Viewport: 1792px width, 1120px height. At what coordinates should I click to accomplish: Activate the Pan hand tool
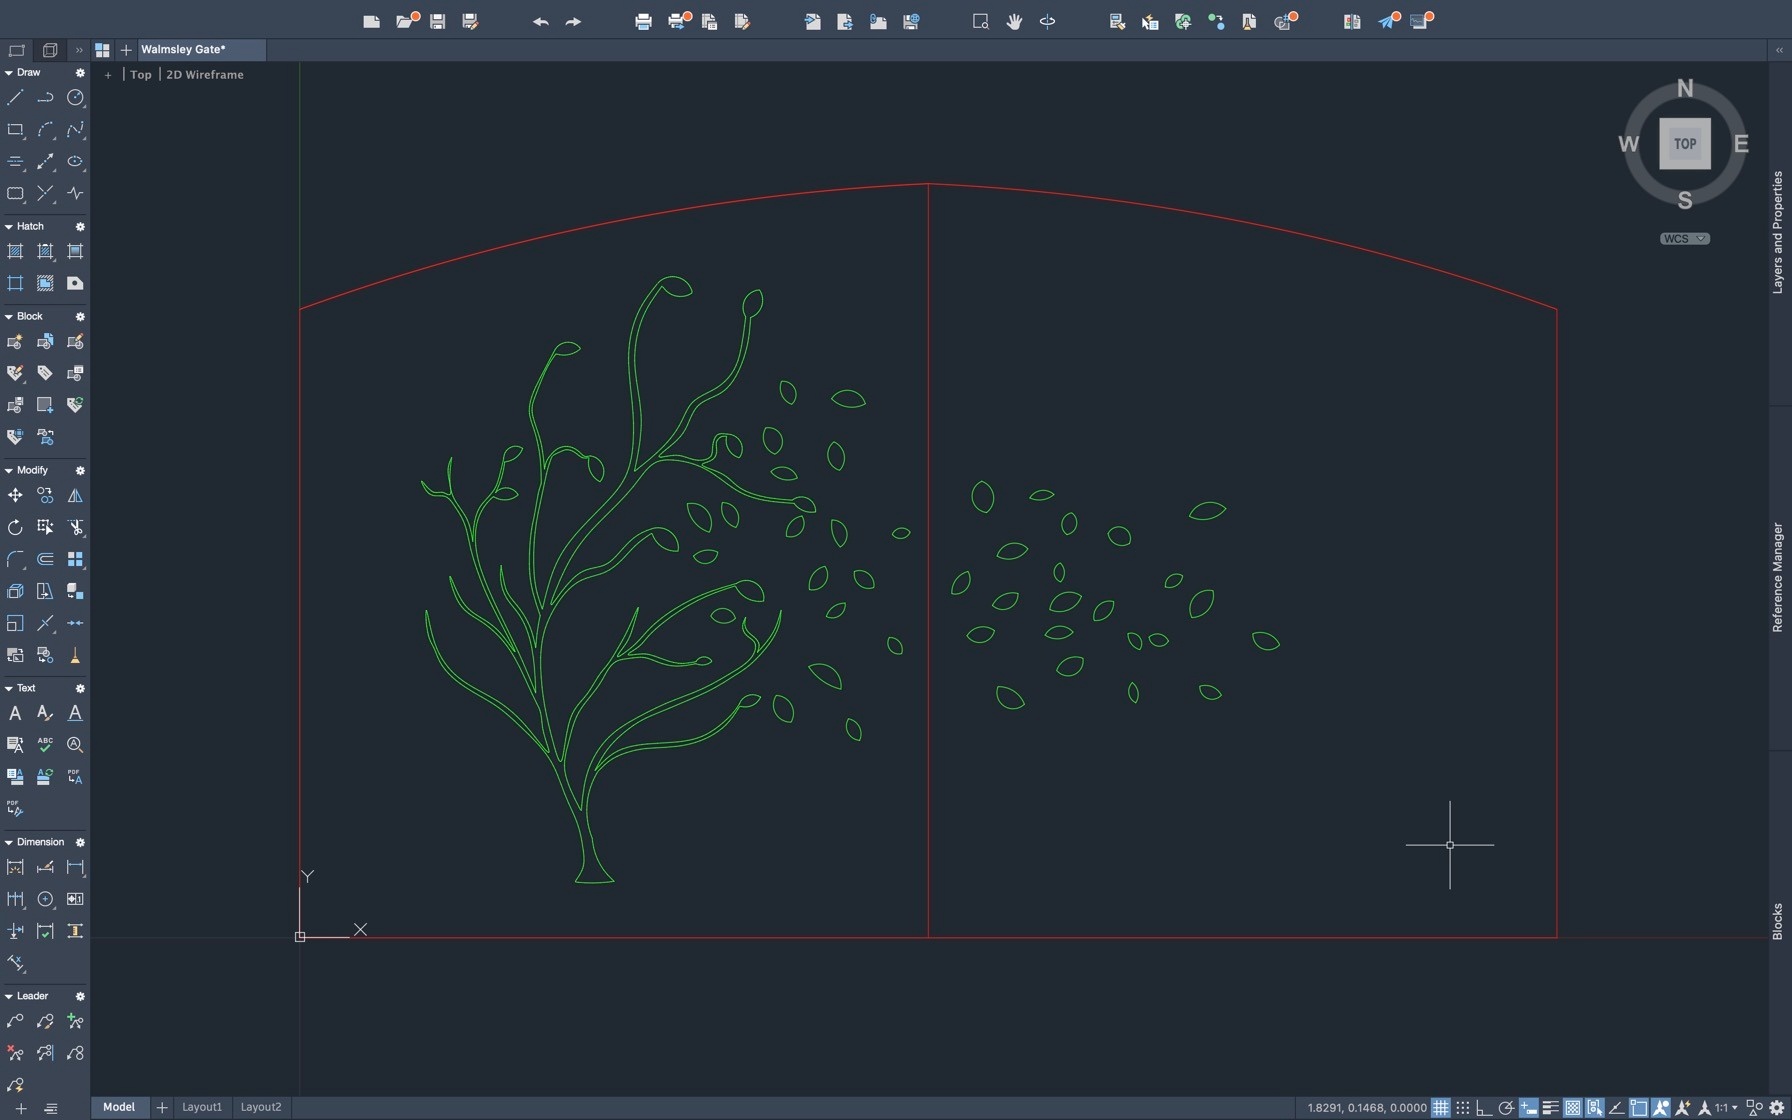pos(1014,21)
